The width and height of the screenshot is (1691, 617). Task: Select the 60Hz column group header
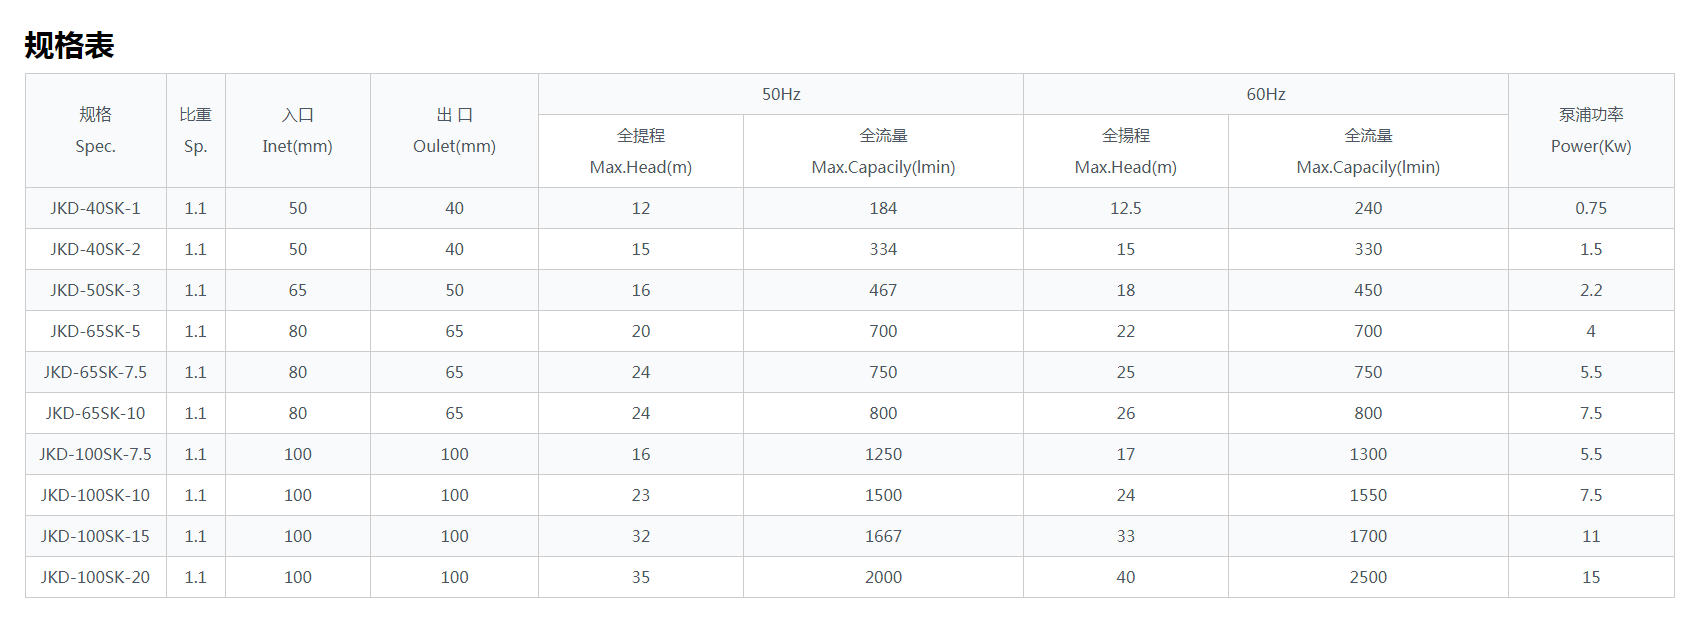pos(1265,94)
